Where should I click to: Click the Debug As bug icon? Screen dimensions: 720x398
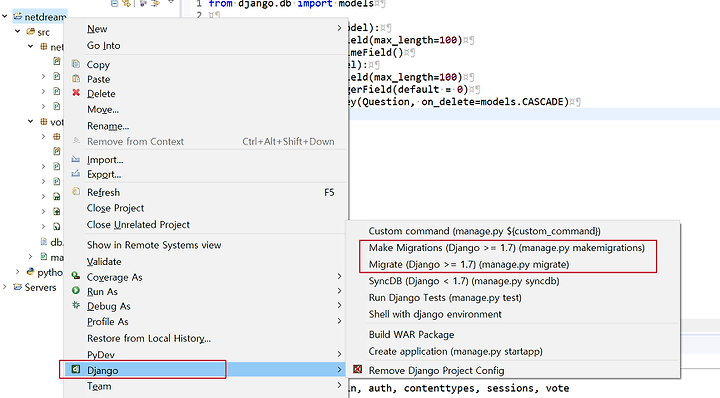(76, 305)
